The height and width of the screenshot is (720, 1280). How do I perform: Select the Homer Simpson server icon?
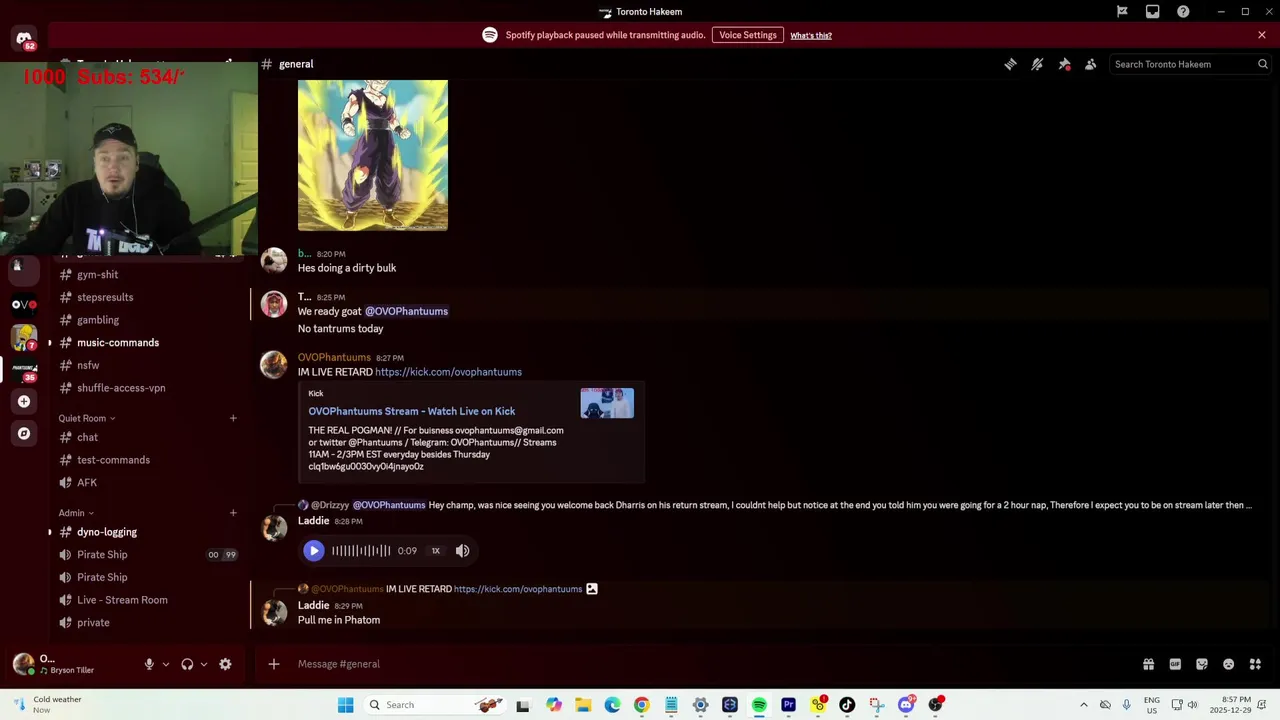[24, 338]
